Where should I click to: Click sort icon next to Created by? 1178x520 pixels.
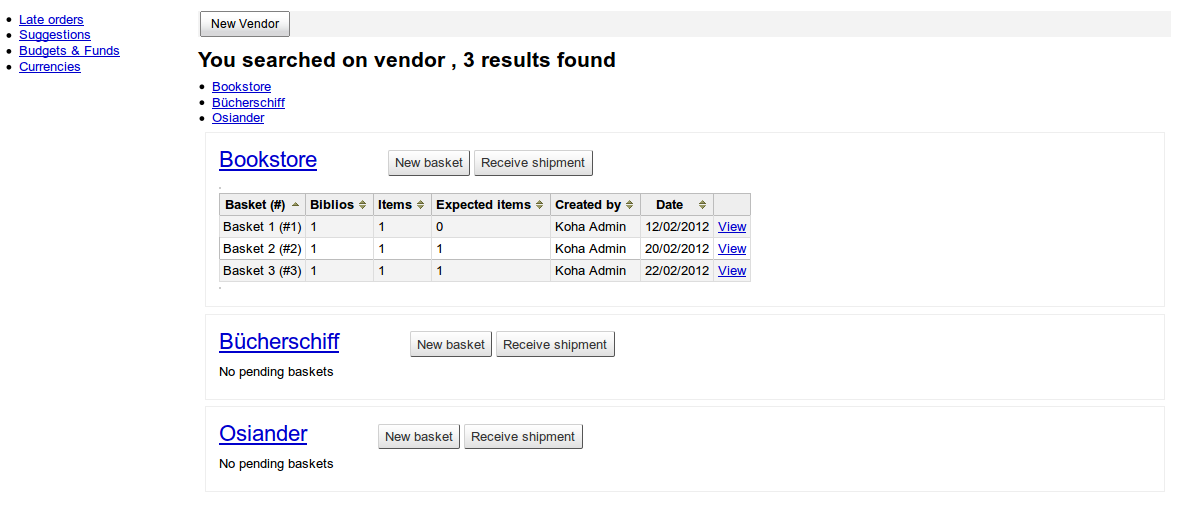point(630,205)
